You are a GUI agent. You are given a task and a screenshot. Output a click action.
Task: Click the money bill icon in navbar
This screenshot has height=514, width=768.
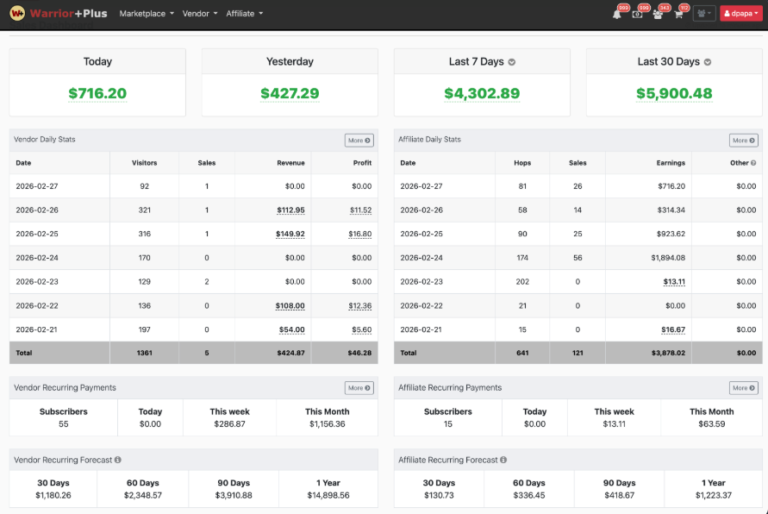tap(638, 14)
